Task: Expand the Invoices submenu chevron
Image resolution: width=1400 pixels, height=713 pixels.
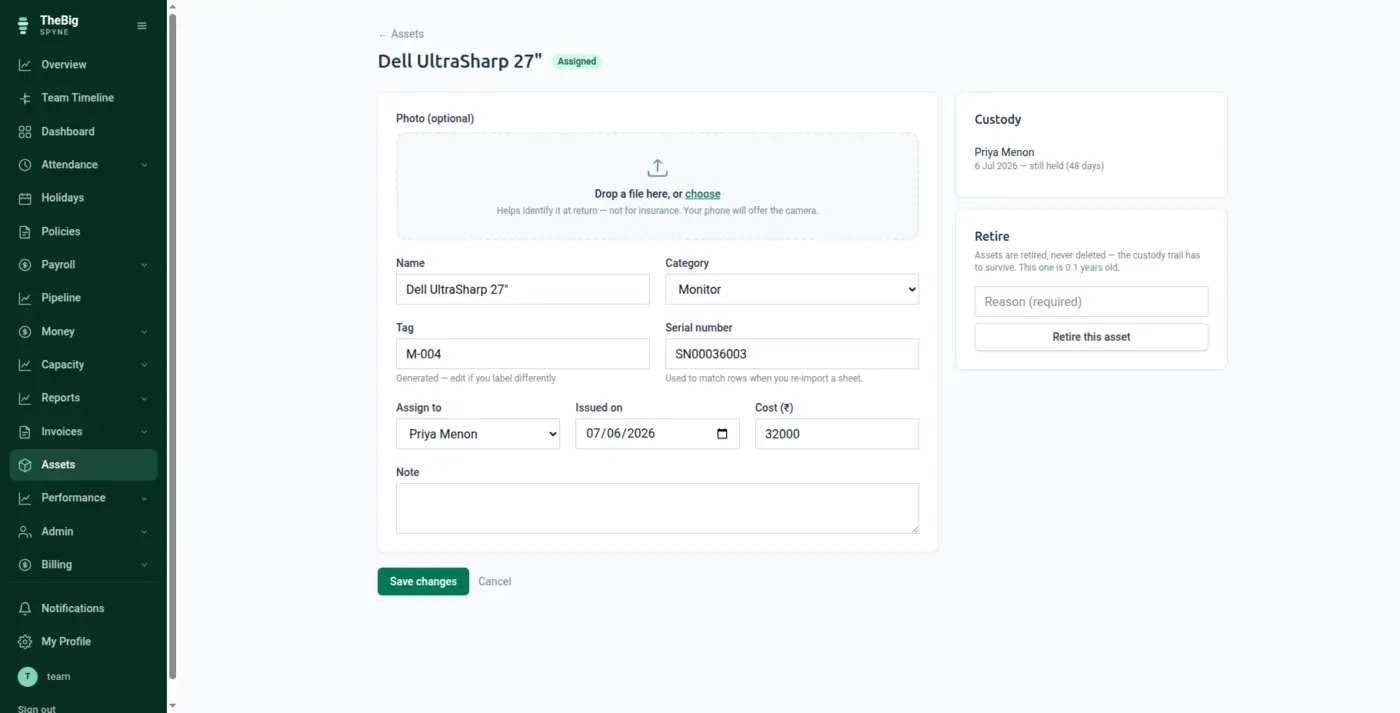Action: tap(144, 432)
